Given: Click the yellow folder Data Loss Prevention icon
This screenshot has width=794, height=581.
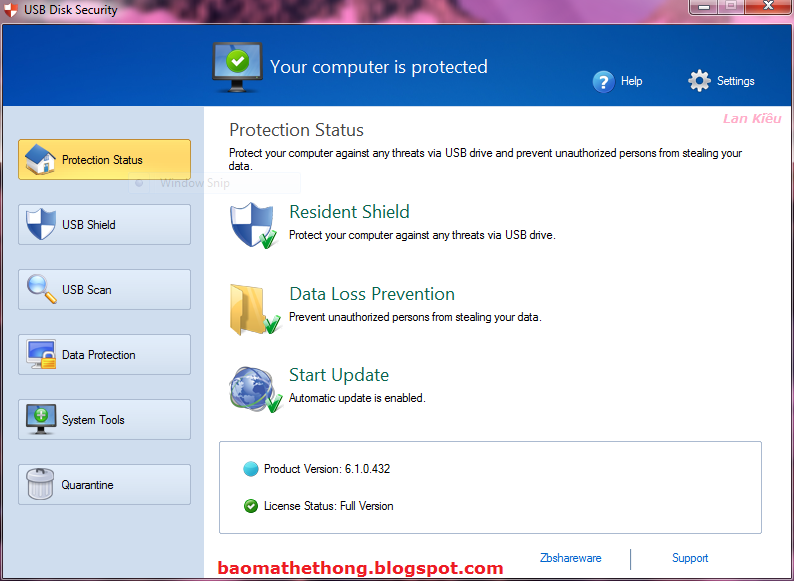Looking at the screenshot, I should coord(254,309).
